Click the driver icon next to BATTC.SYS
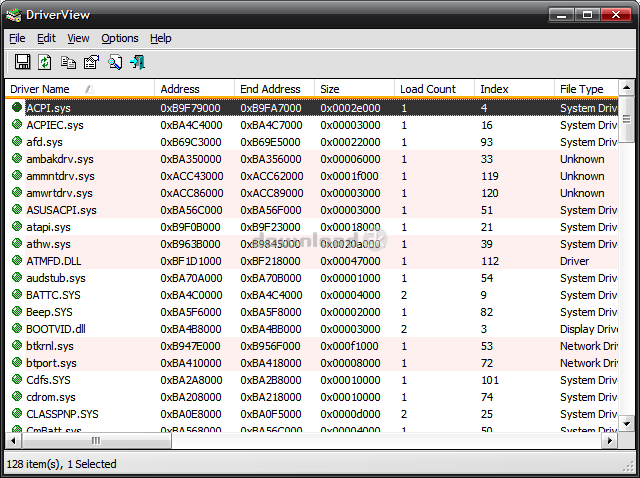This screenshot has width=640, height=478. [17, 295]
